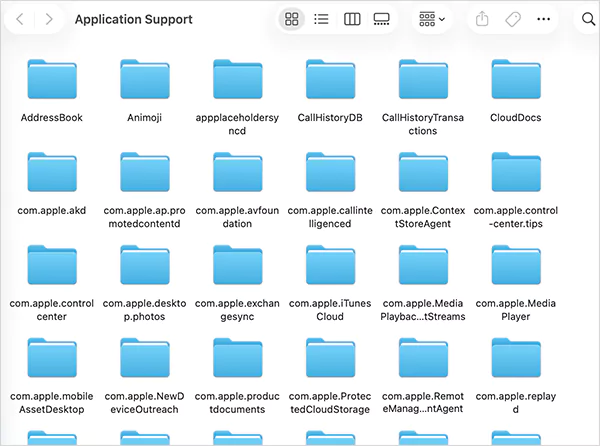The width and height of the screenshot is (600, 446).
Task: Select the com.apple.RemoteManag...ntAgent folder icon
Action: coord(423,358)
